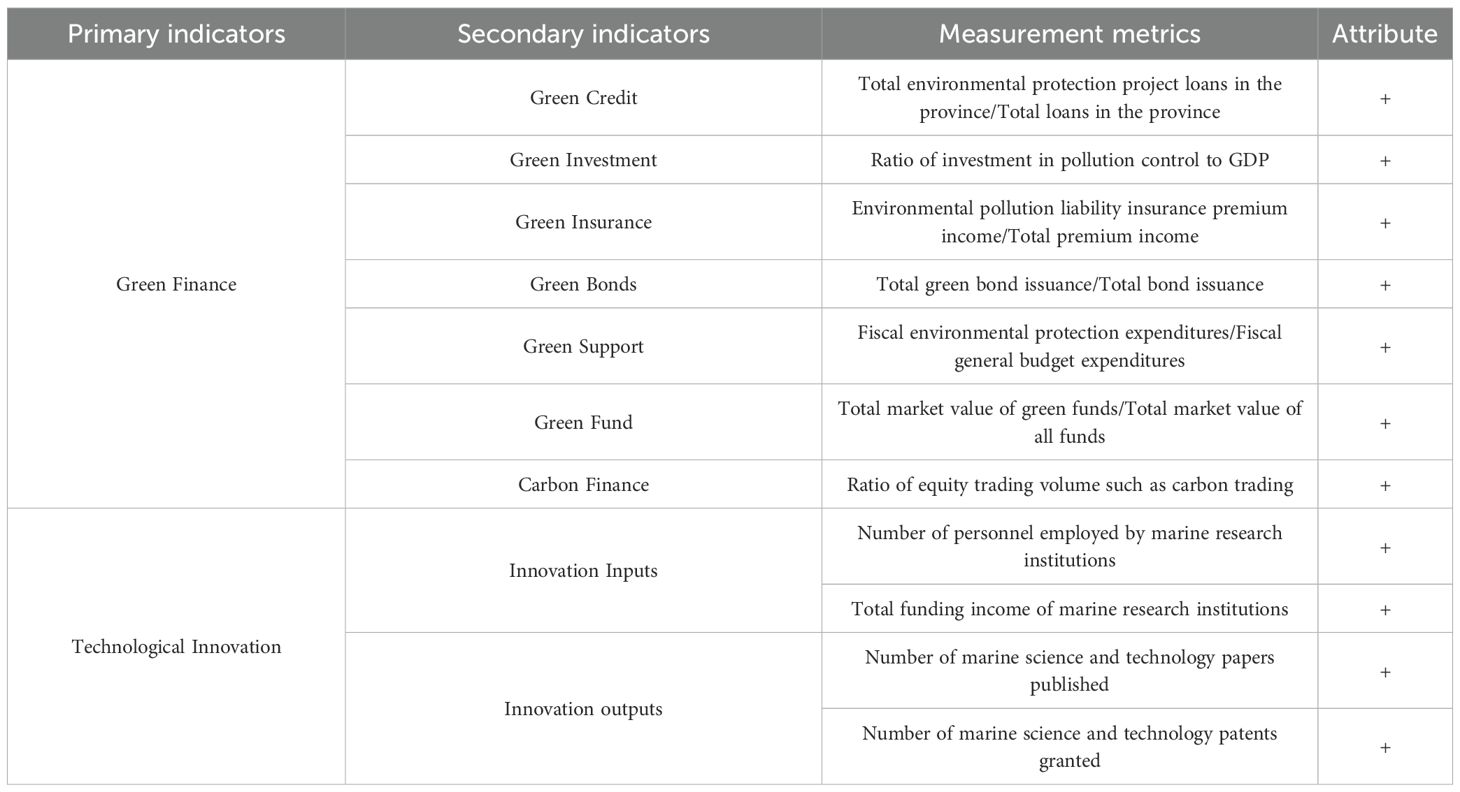The image size is (1460, 792).
Task: Click the Attribute column header
Action: (1384, 34)
